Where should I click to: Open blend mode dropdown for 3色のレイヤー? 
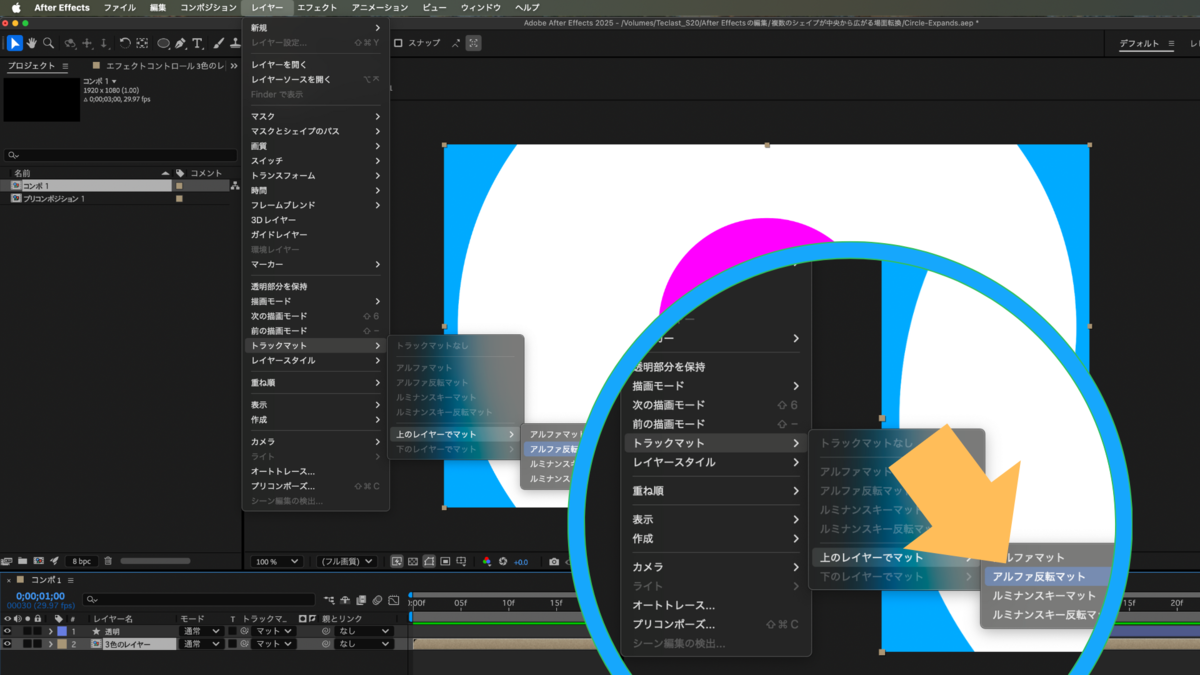click(x=201, y=644)
